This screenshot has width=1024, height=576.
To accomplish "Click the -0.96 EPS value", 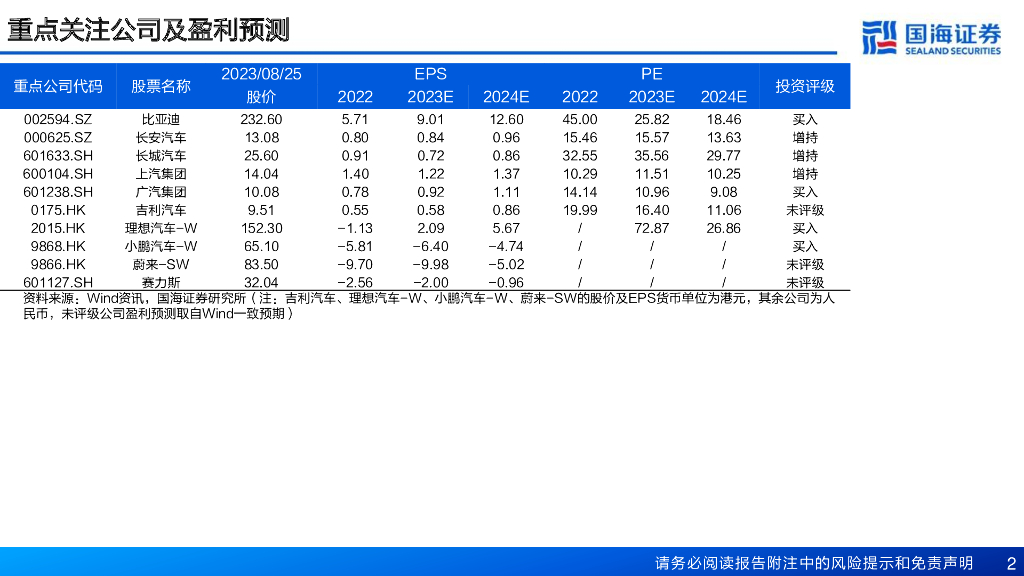I will point(506,283).
